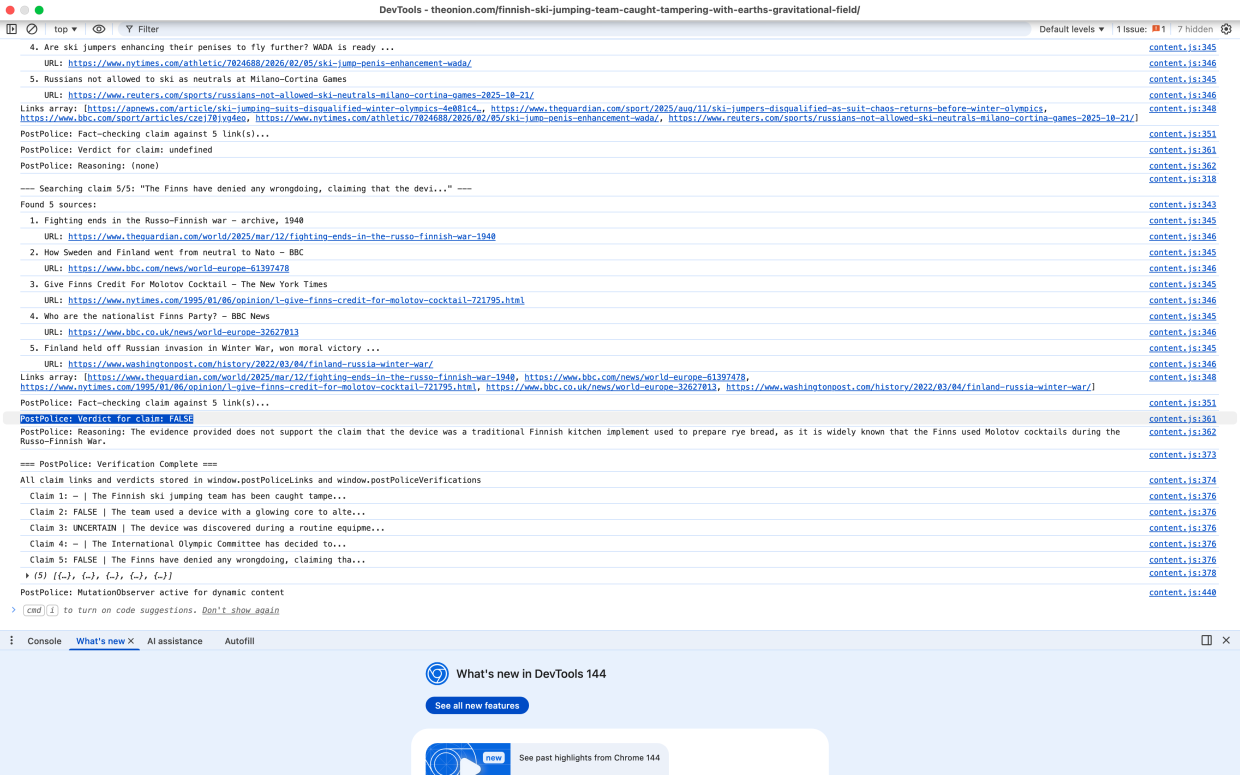The image size is (1240, 775).
Task: Click See all new features button
Action: pos(477,705)
